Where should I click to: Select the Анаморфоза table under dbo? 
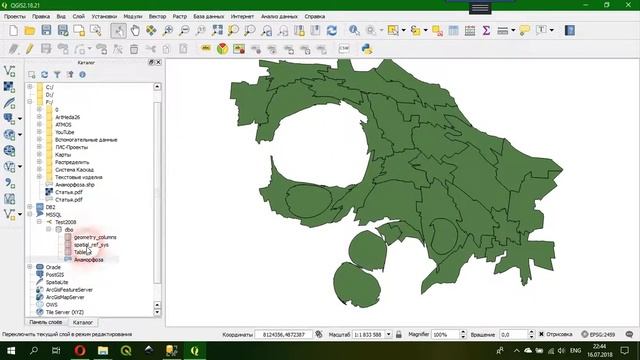89,260
